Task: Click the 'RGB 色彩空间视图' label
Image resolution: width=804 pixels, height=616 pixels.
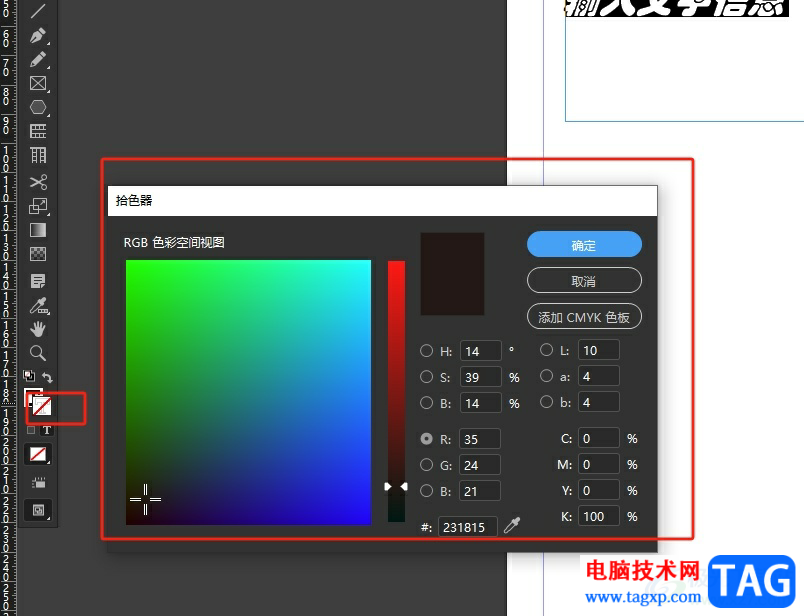Action: pos(174,243)
